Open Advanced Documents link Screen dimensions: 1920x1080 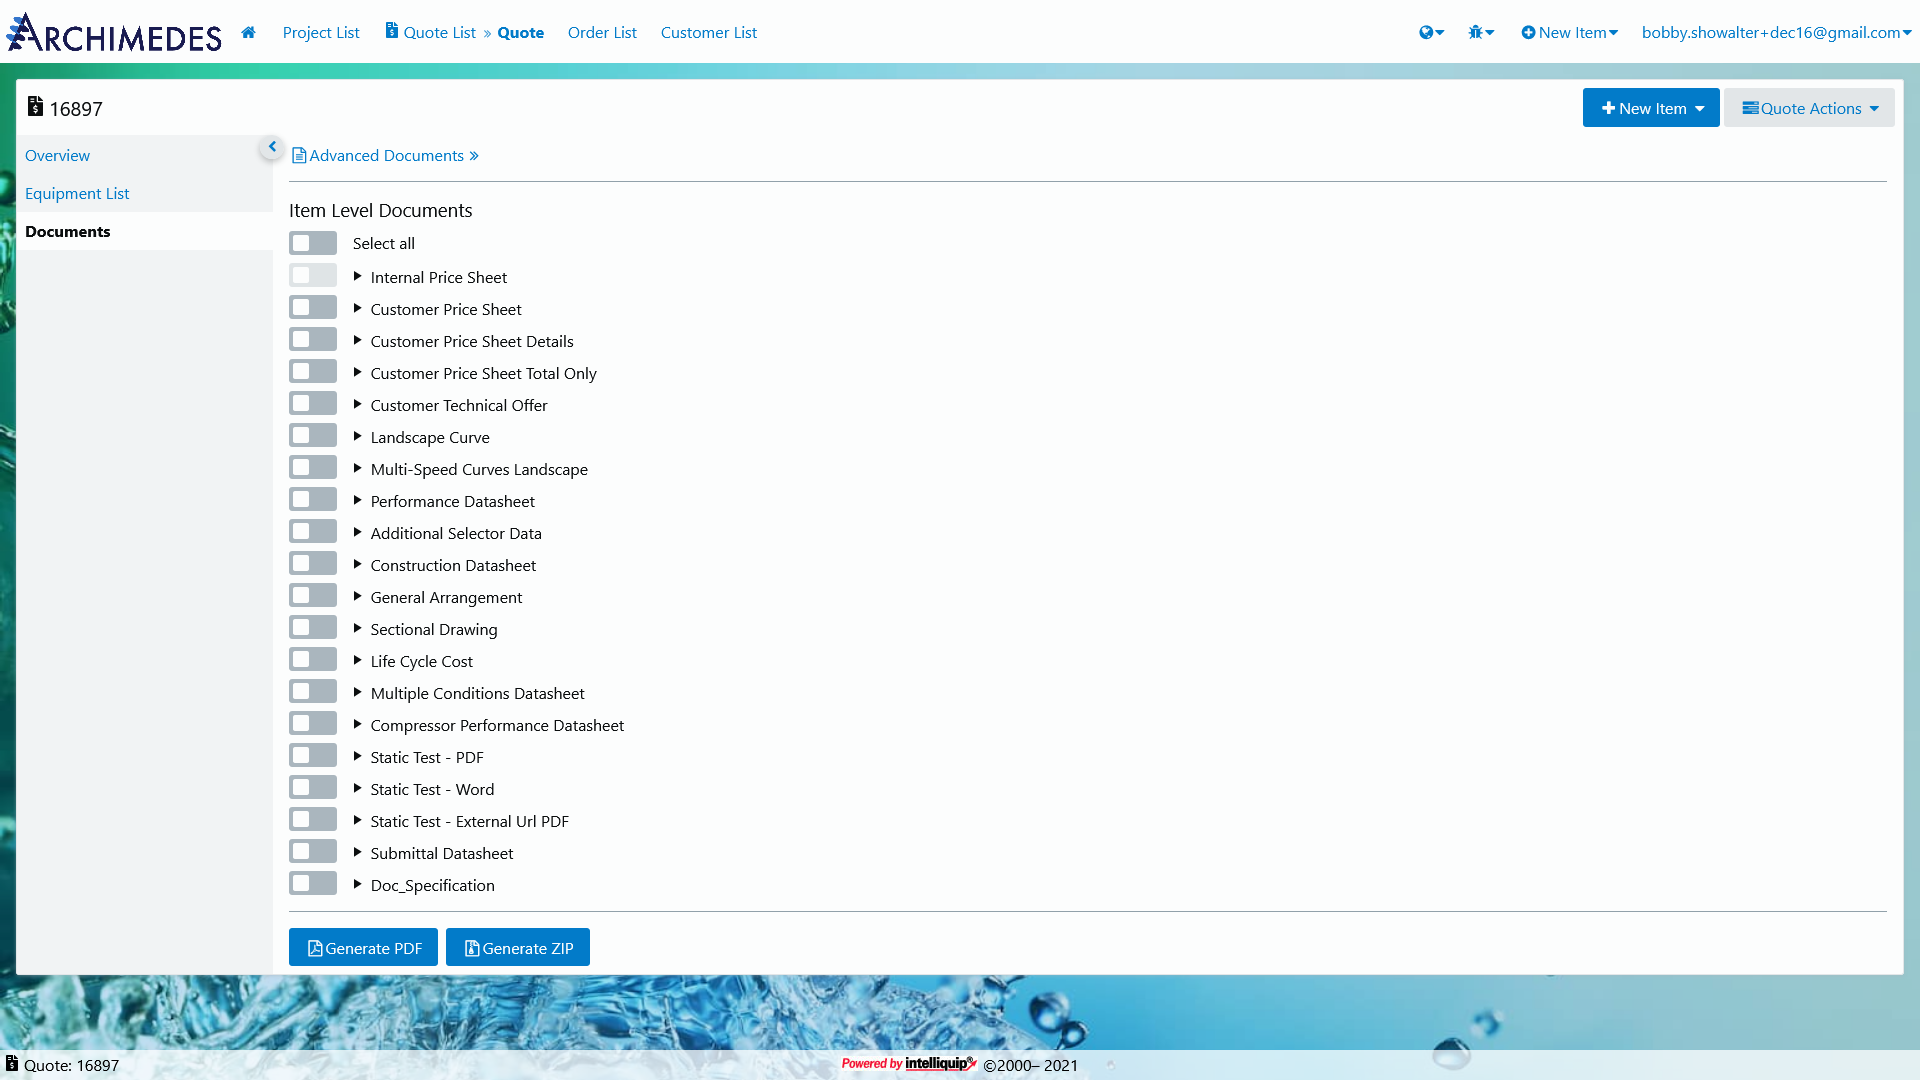[x=385, y=155]
